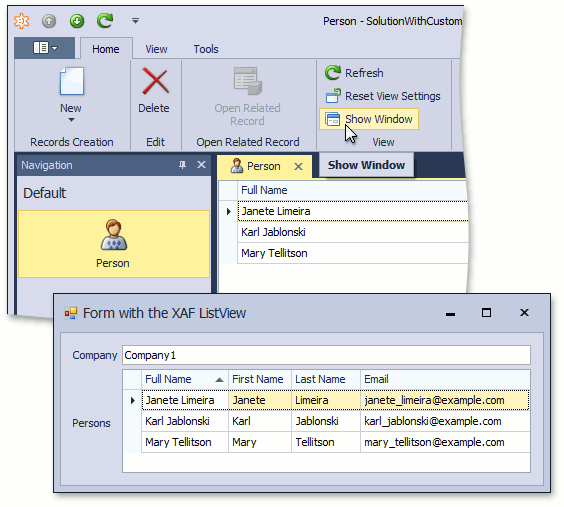Click Reset View Settings icon
This screenshot has height=507, width=564.
[333, 96]
